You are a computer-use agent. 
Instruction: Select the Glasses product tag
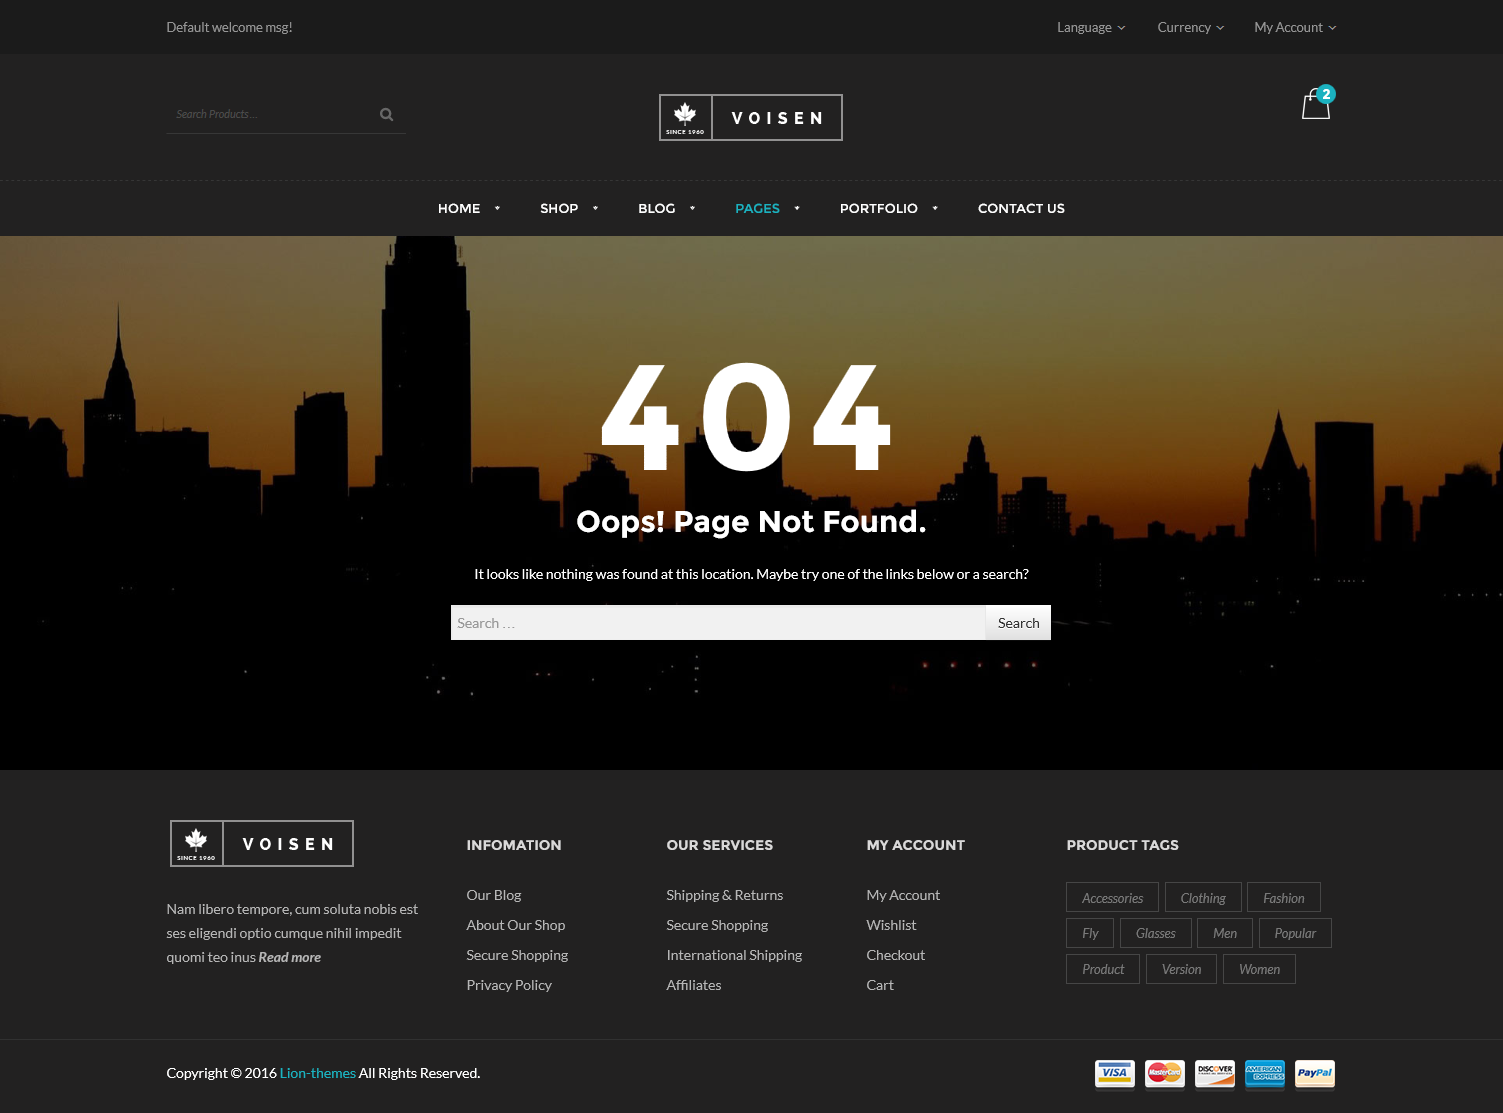1156,933
